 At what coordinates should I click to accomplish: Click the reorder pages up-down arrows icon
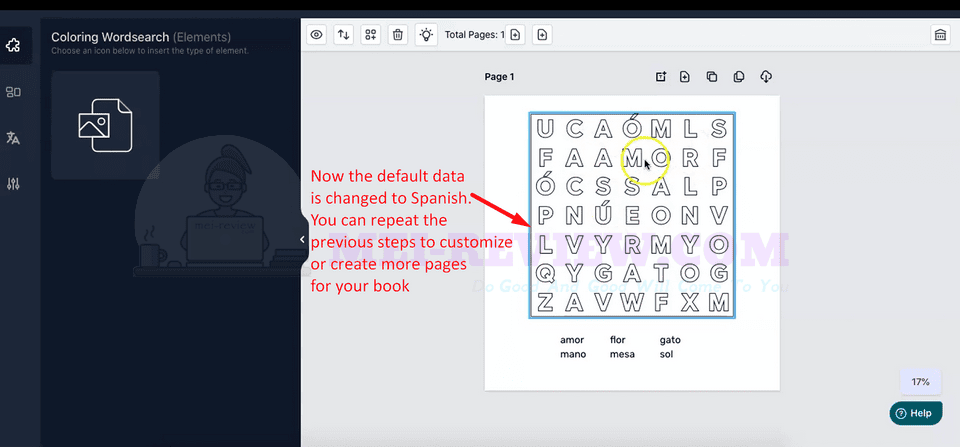point(343,35)
